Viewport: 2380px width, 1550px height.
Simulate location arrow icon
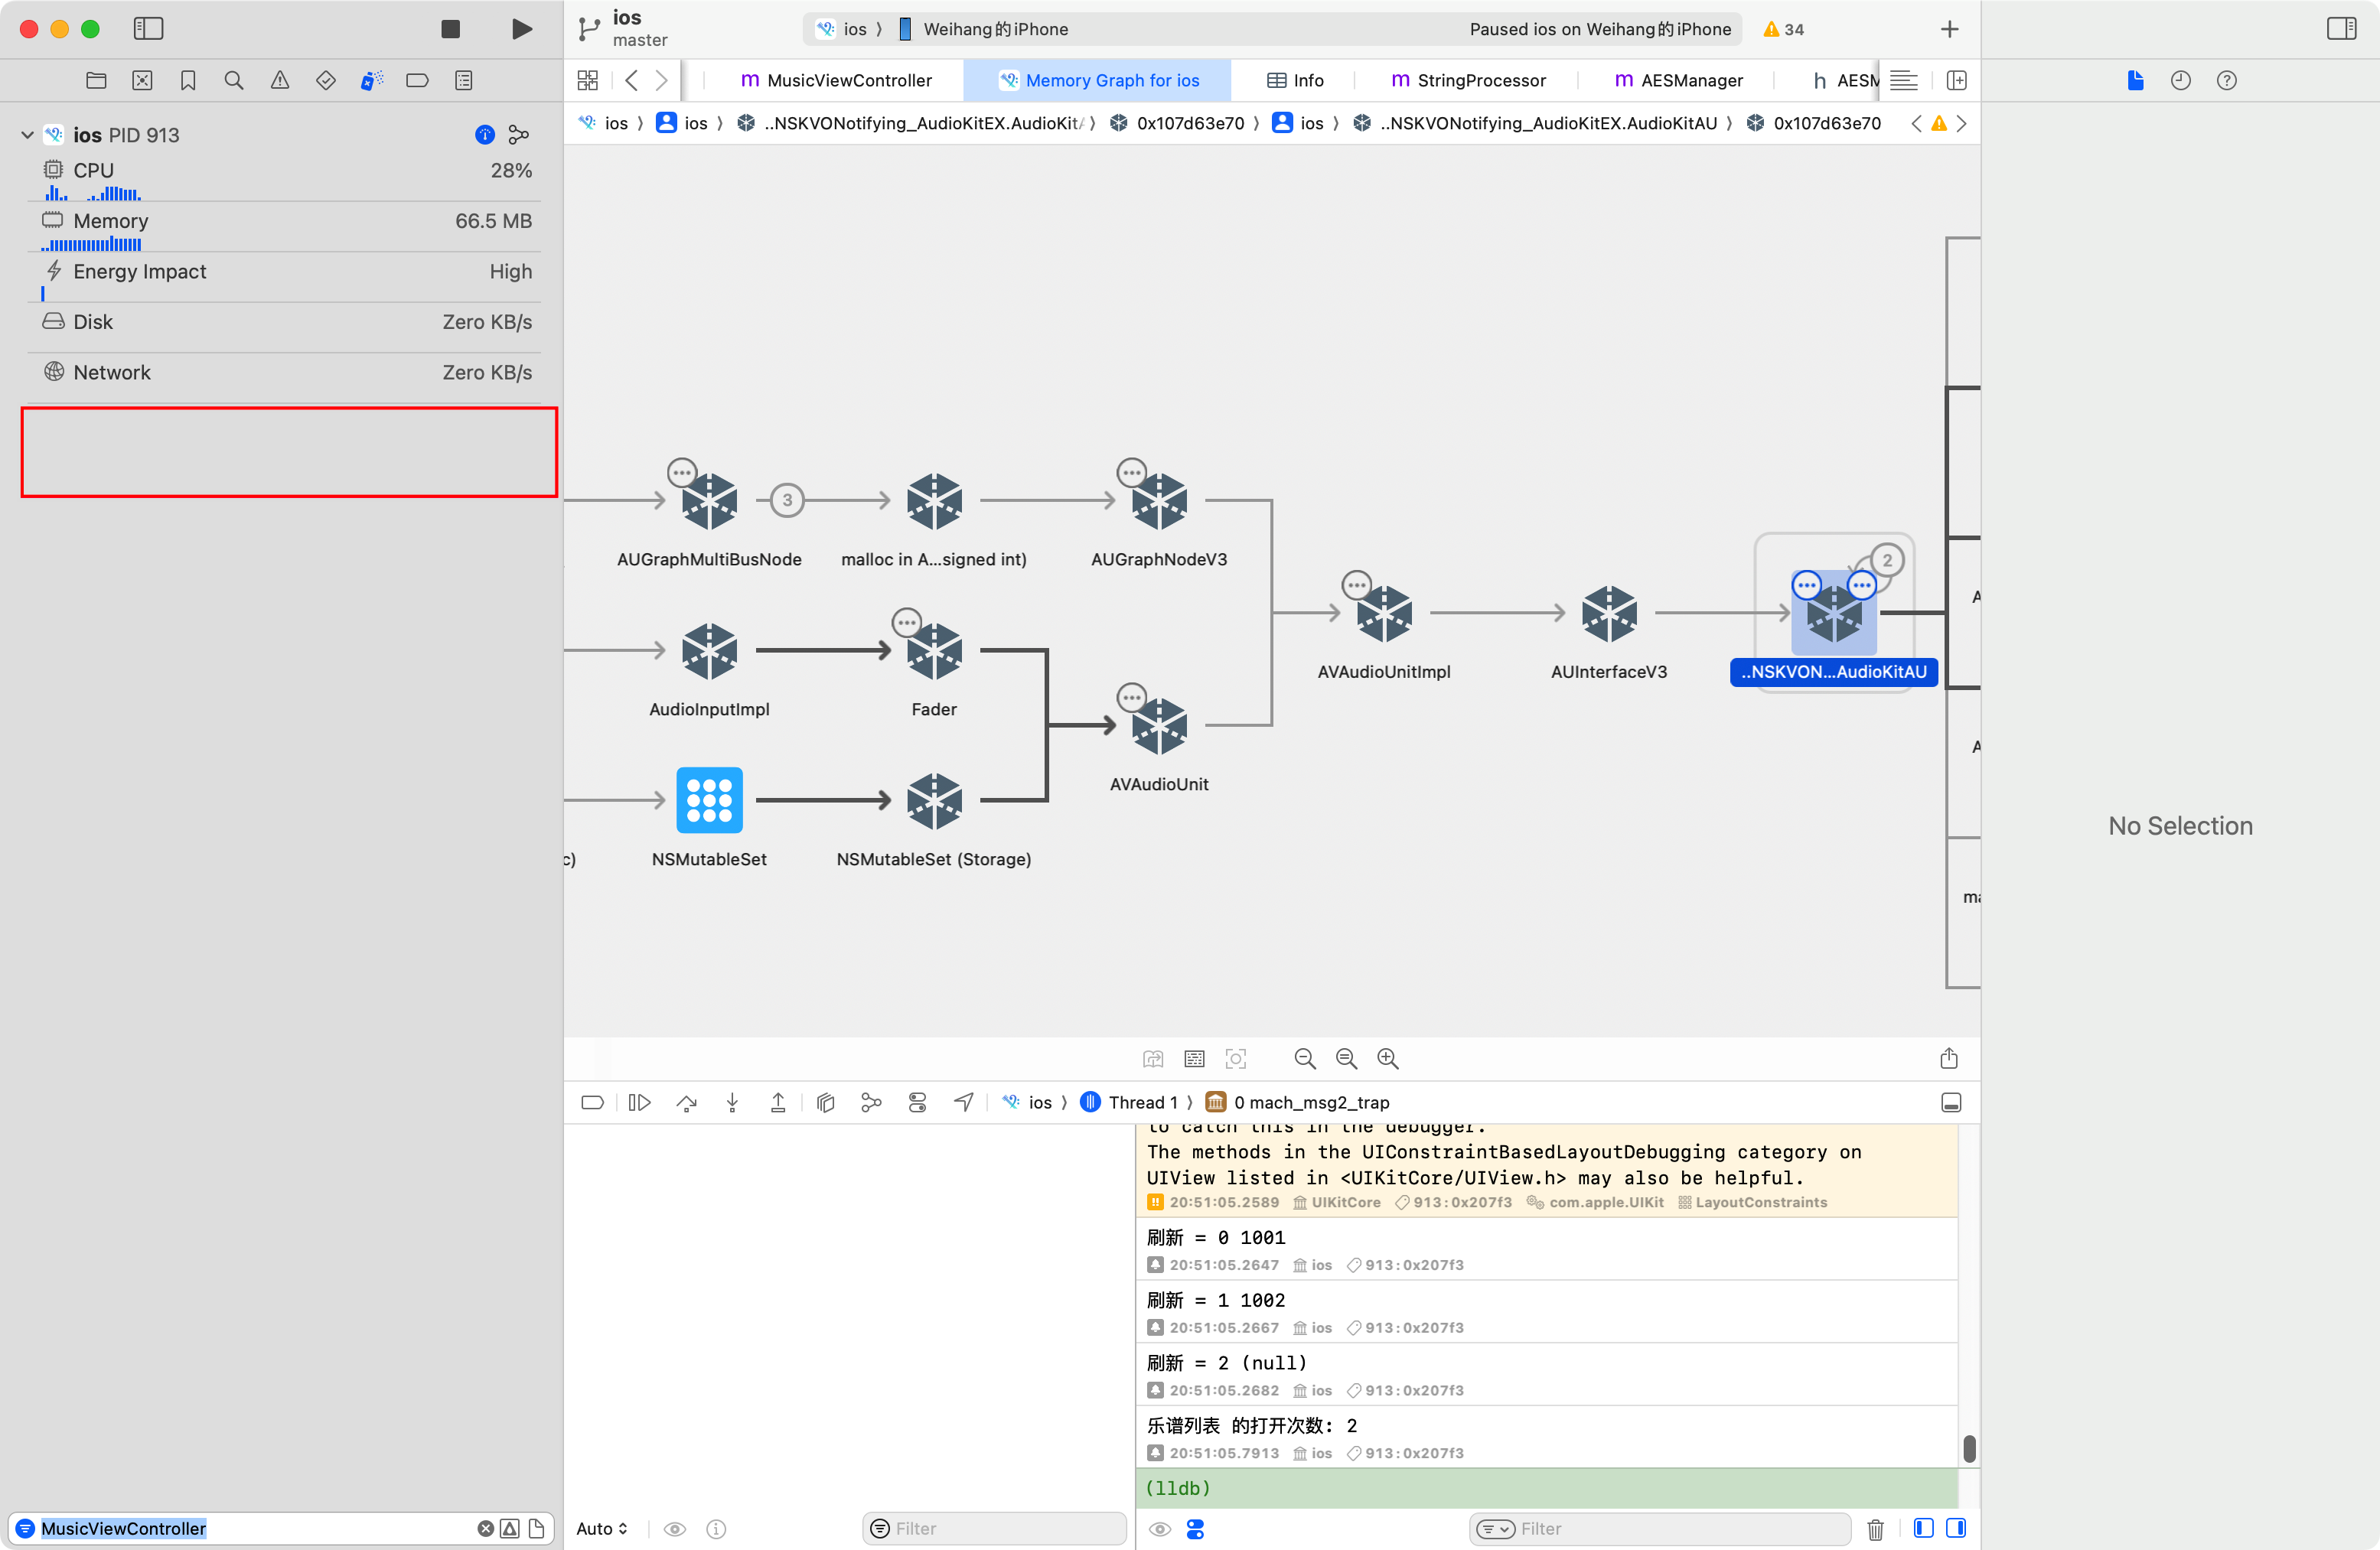point(963,1102)
